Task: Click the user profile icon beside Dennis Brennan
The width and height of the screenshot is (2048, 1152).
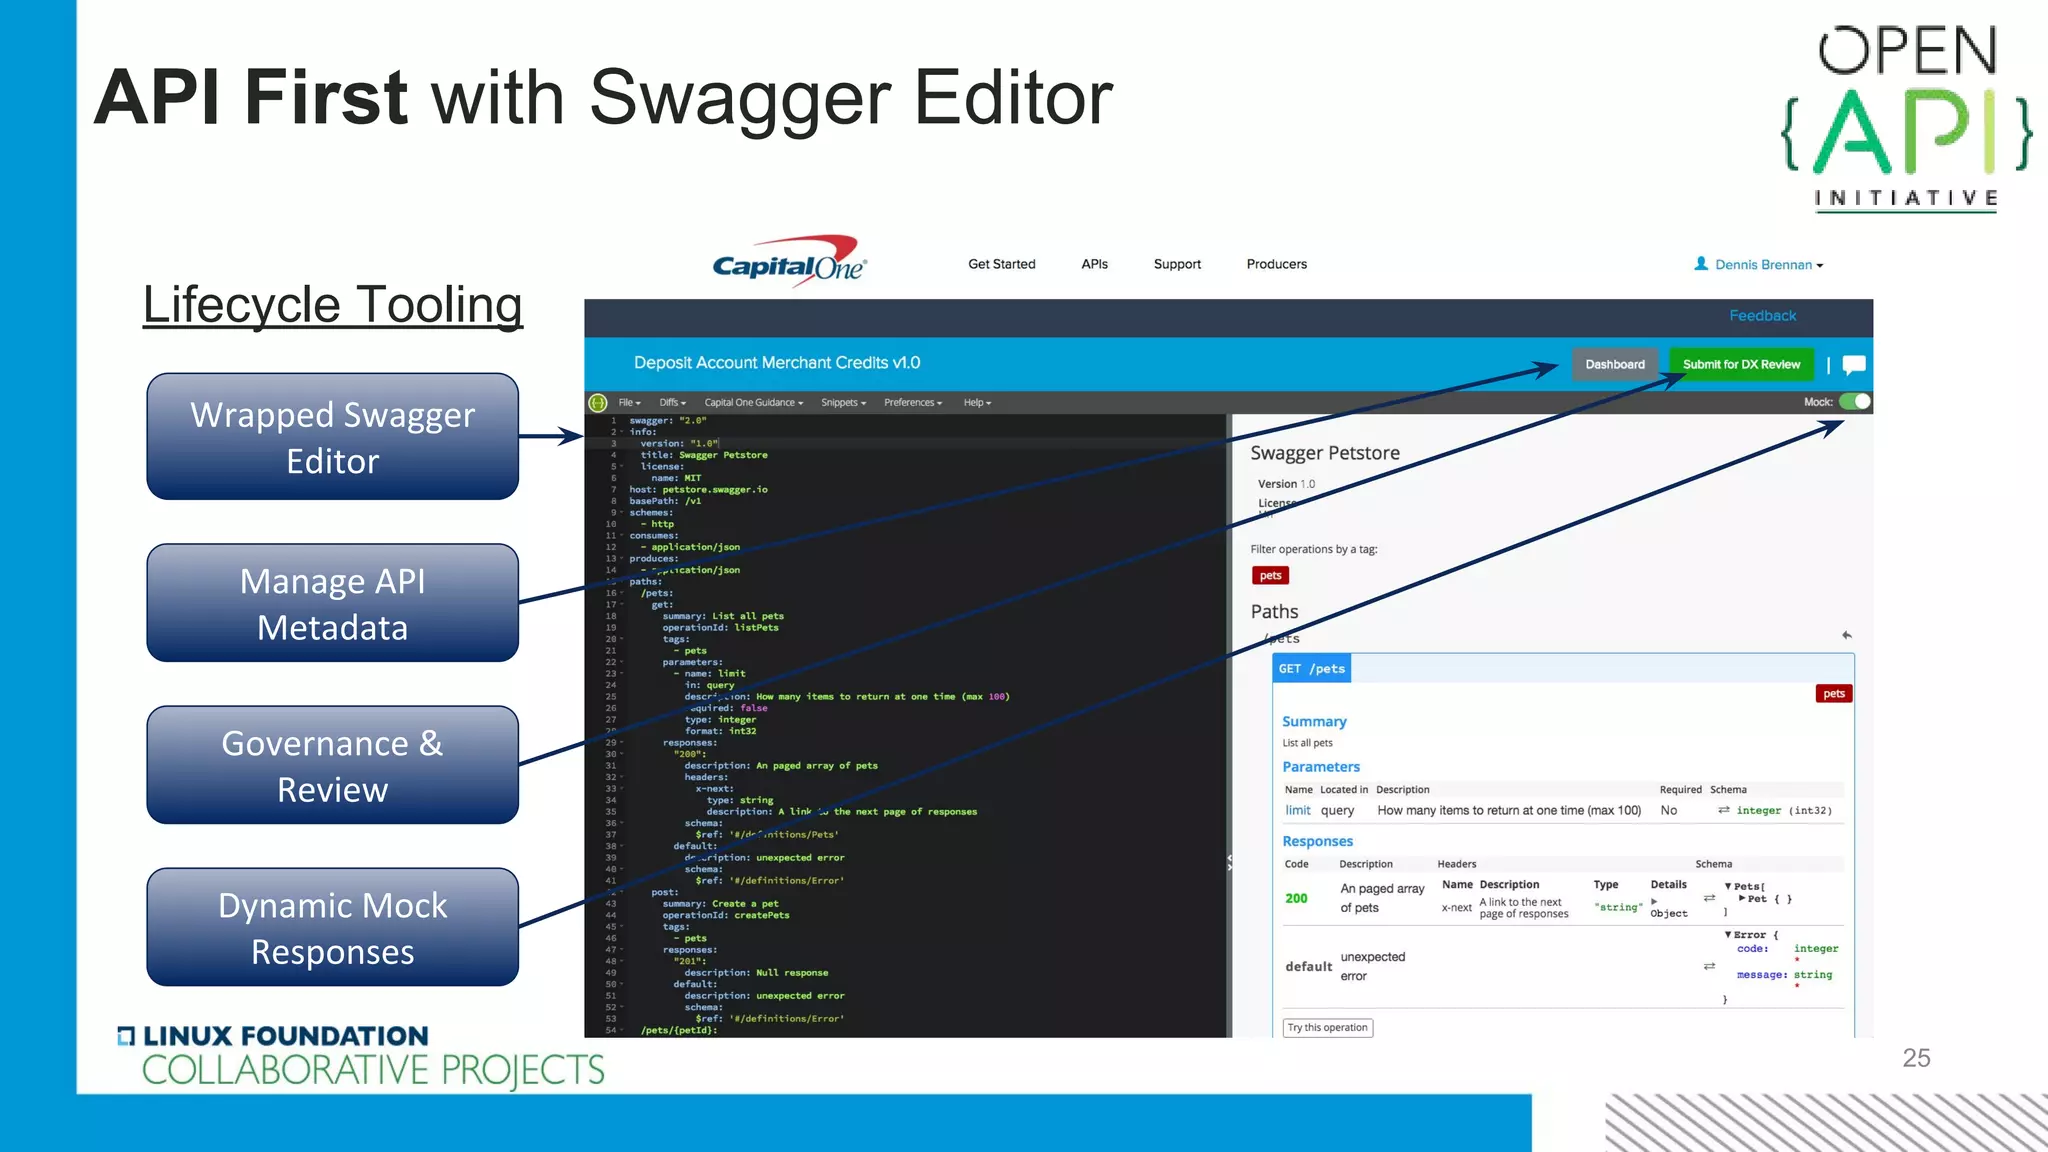Action: pyautogui.click(x=1701, y=263)
